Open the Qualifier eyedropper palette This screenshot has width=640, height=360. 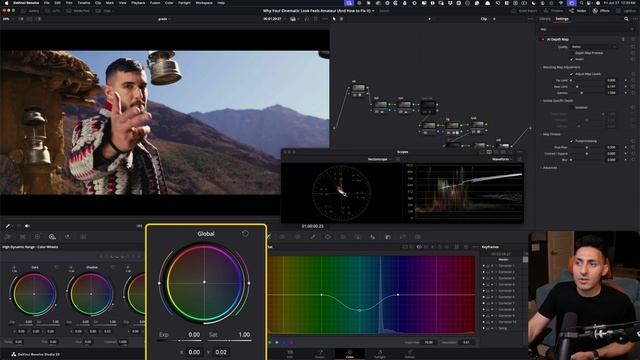point(313,237)
